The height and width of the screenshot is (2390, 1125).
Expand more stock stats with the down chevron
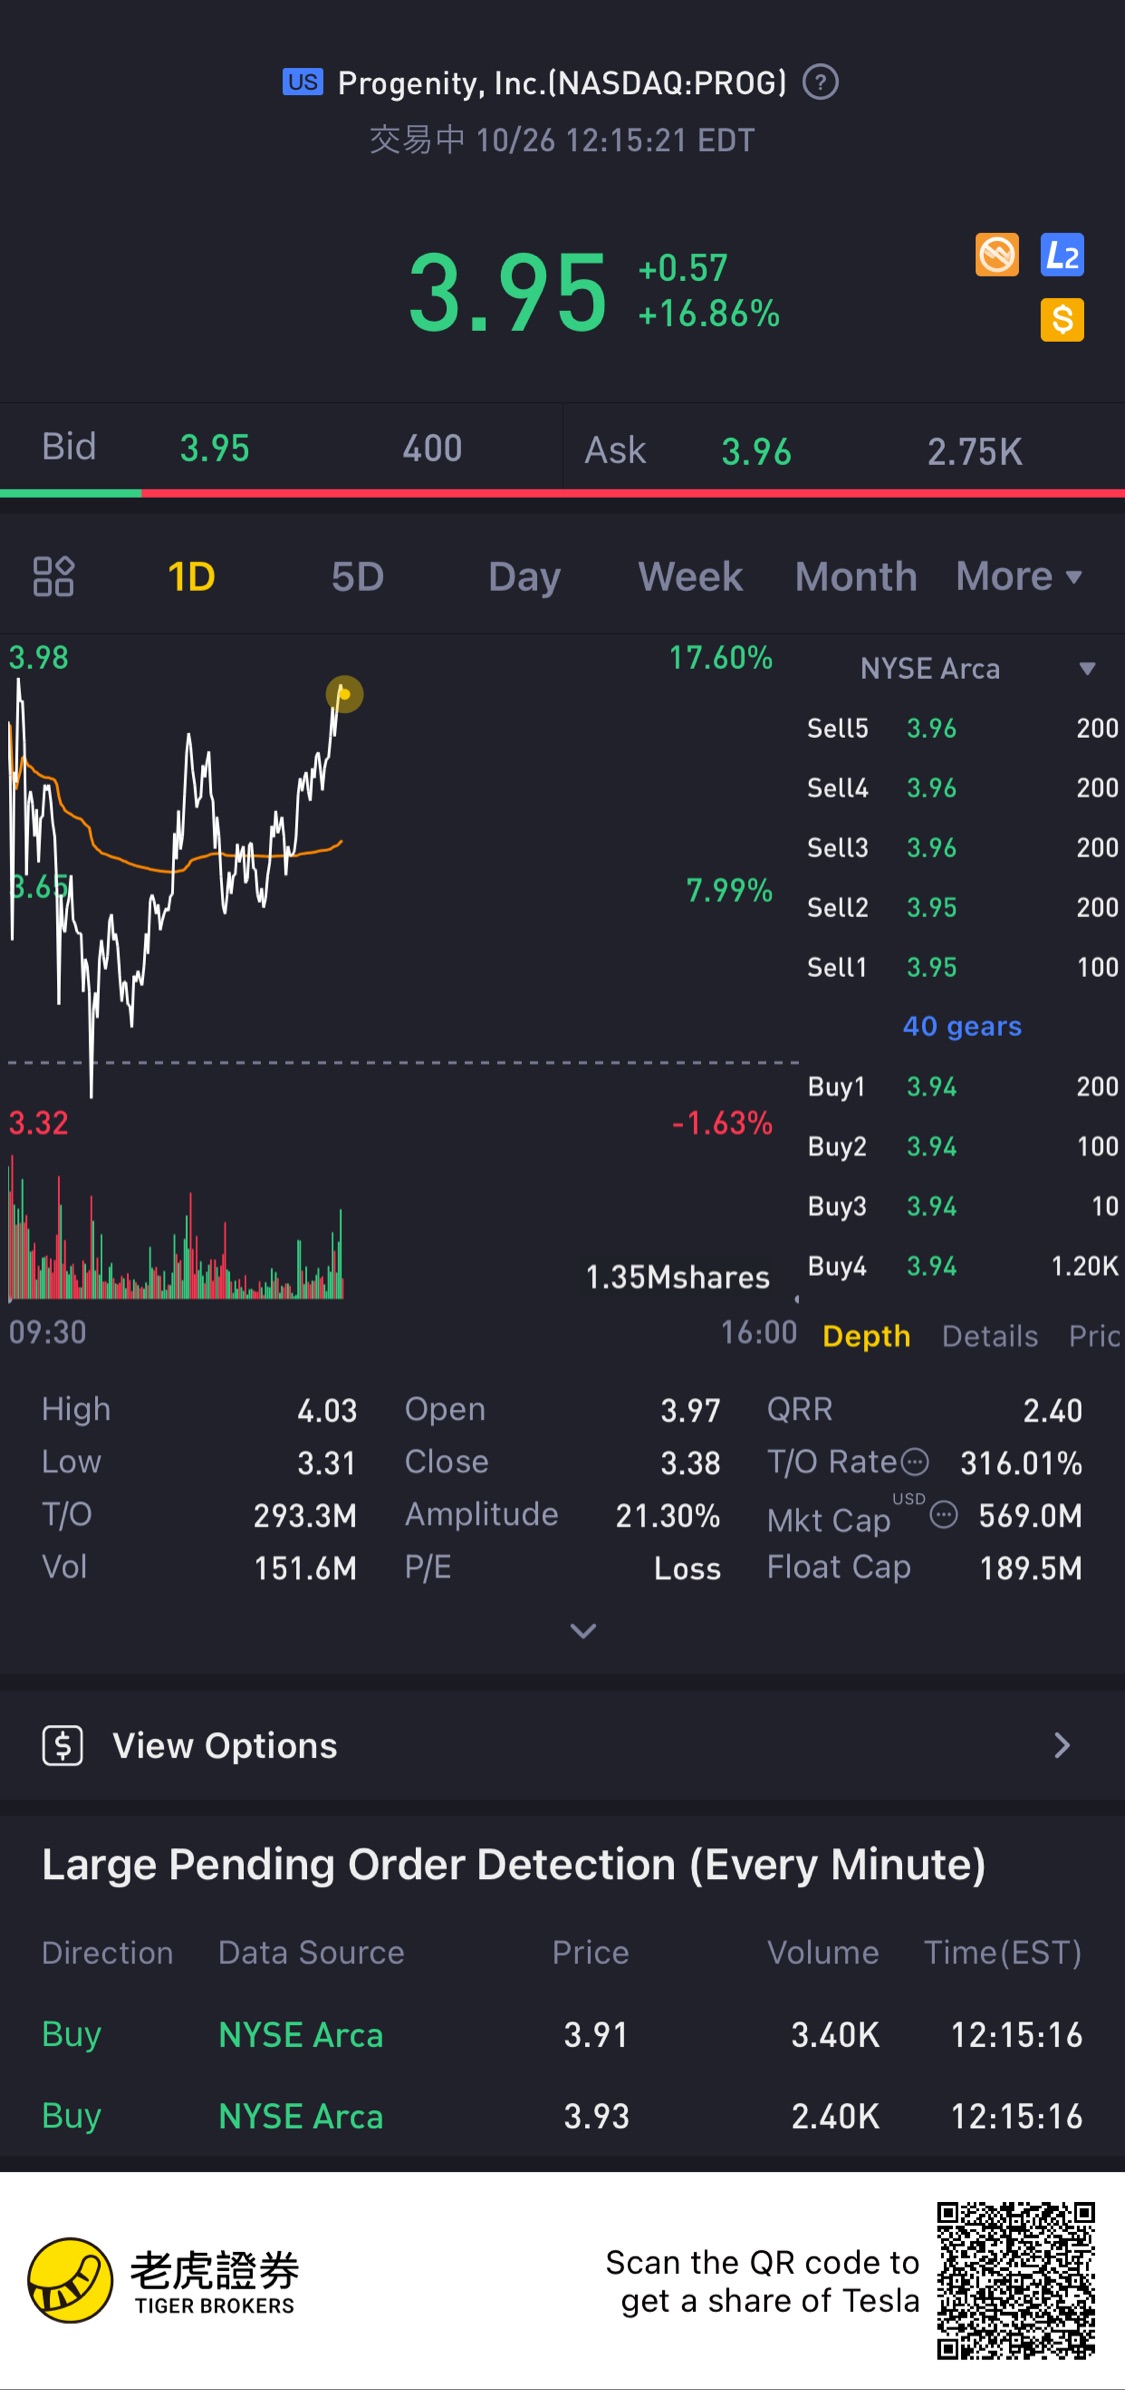[x=583, y=1631]
